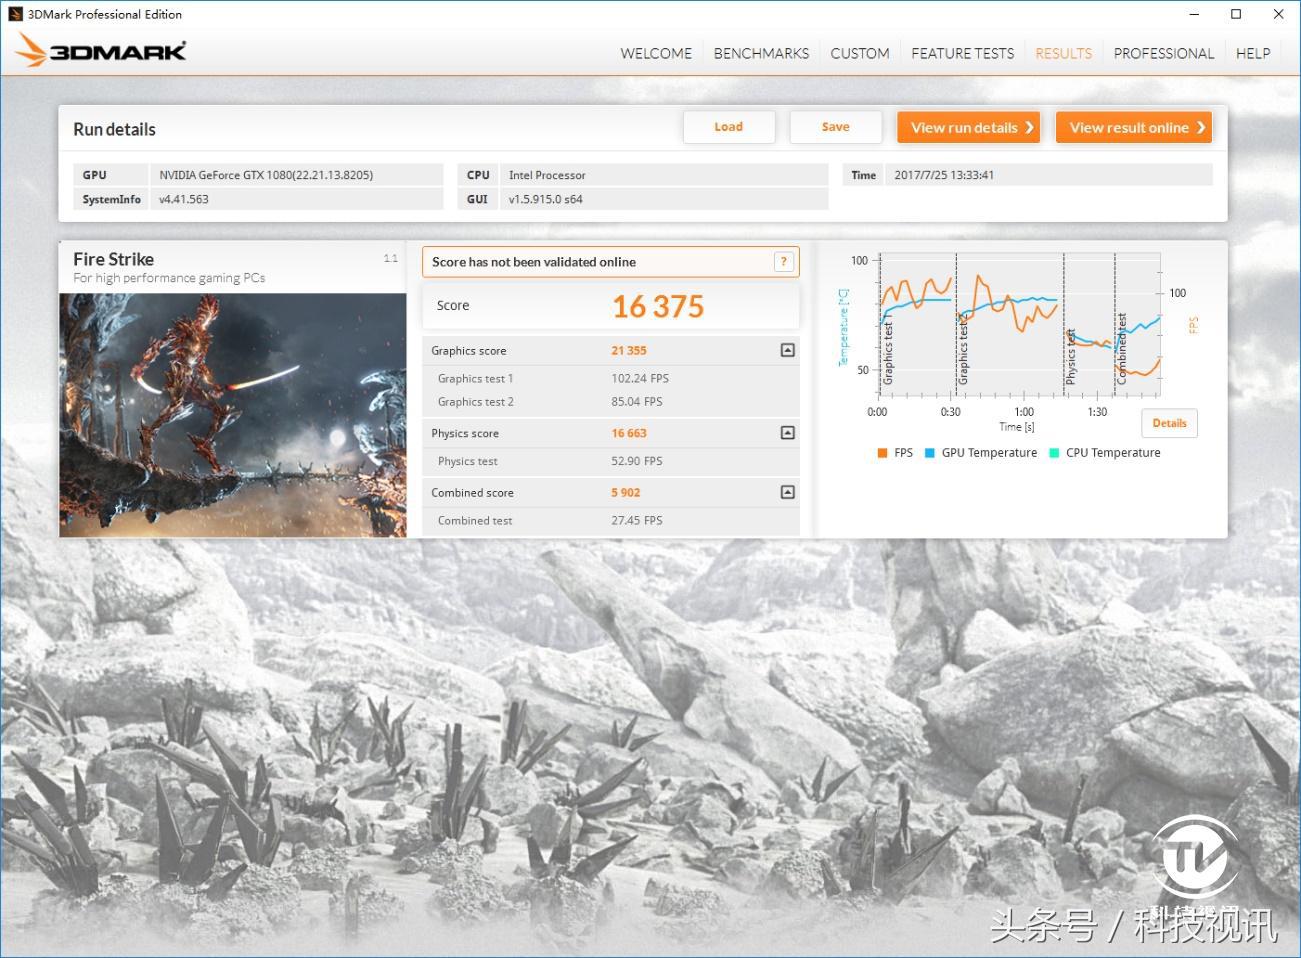Click the 3DMARK logo in the header

pos(99,49)
